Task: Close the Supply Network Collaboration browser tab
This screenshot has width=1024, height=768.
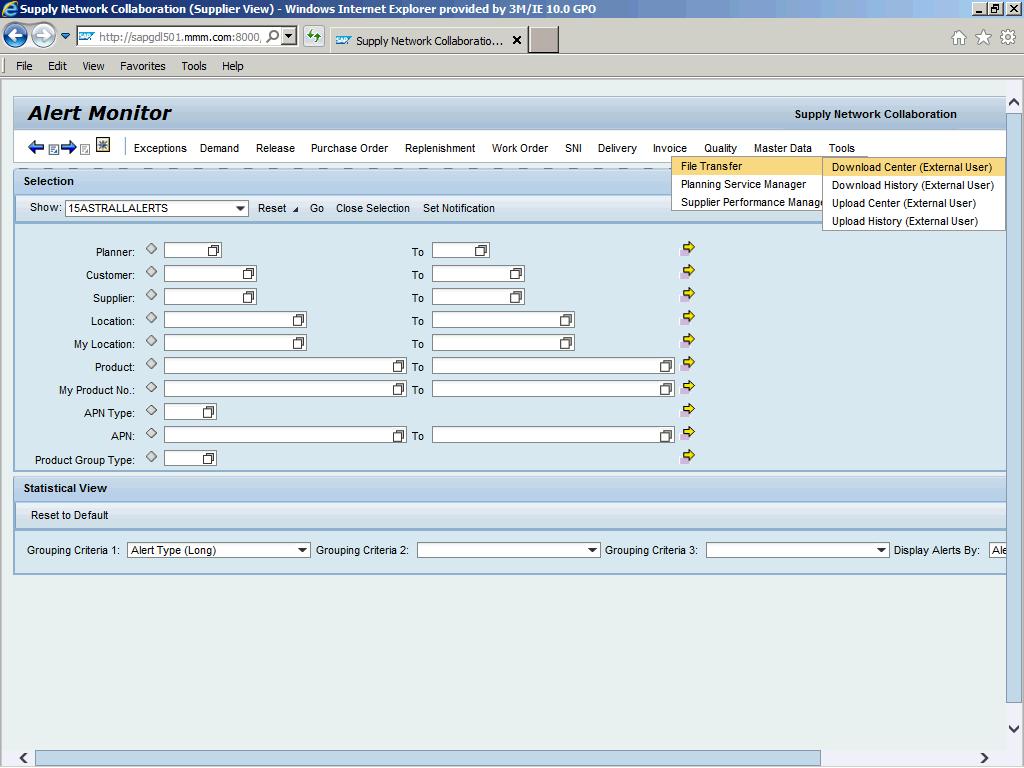Action: click(517, 40)
